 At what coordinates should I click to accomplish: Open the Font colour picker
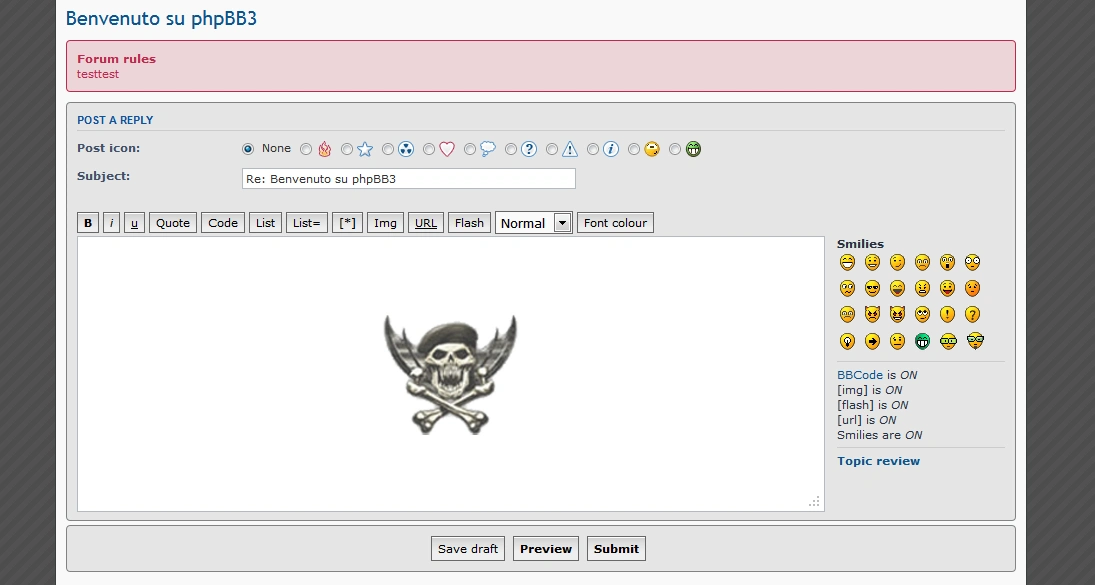[x=615, y=223]
